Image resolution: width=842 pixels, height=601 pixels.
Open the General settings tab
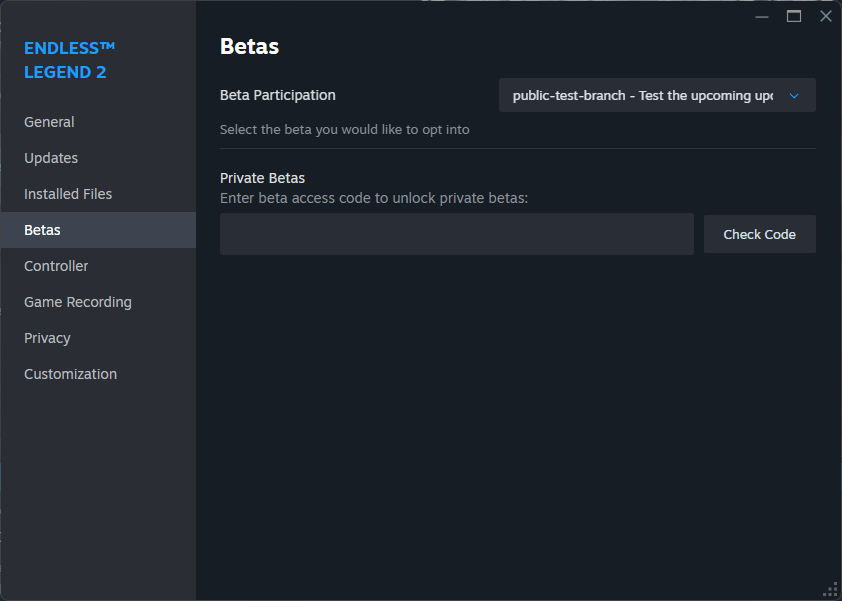[49, 122]
